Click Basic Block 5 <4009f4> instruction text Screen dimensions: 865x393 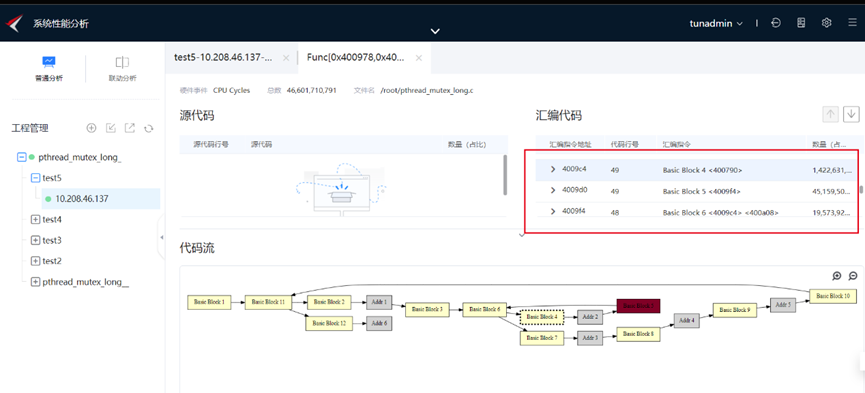coord(701,191)
